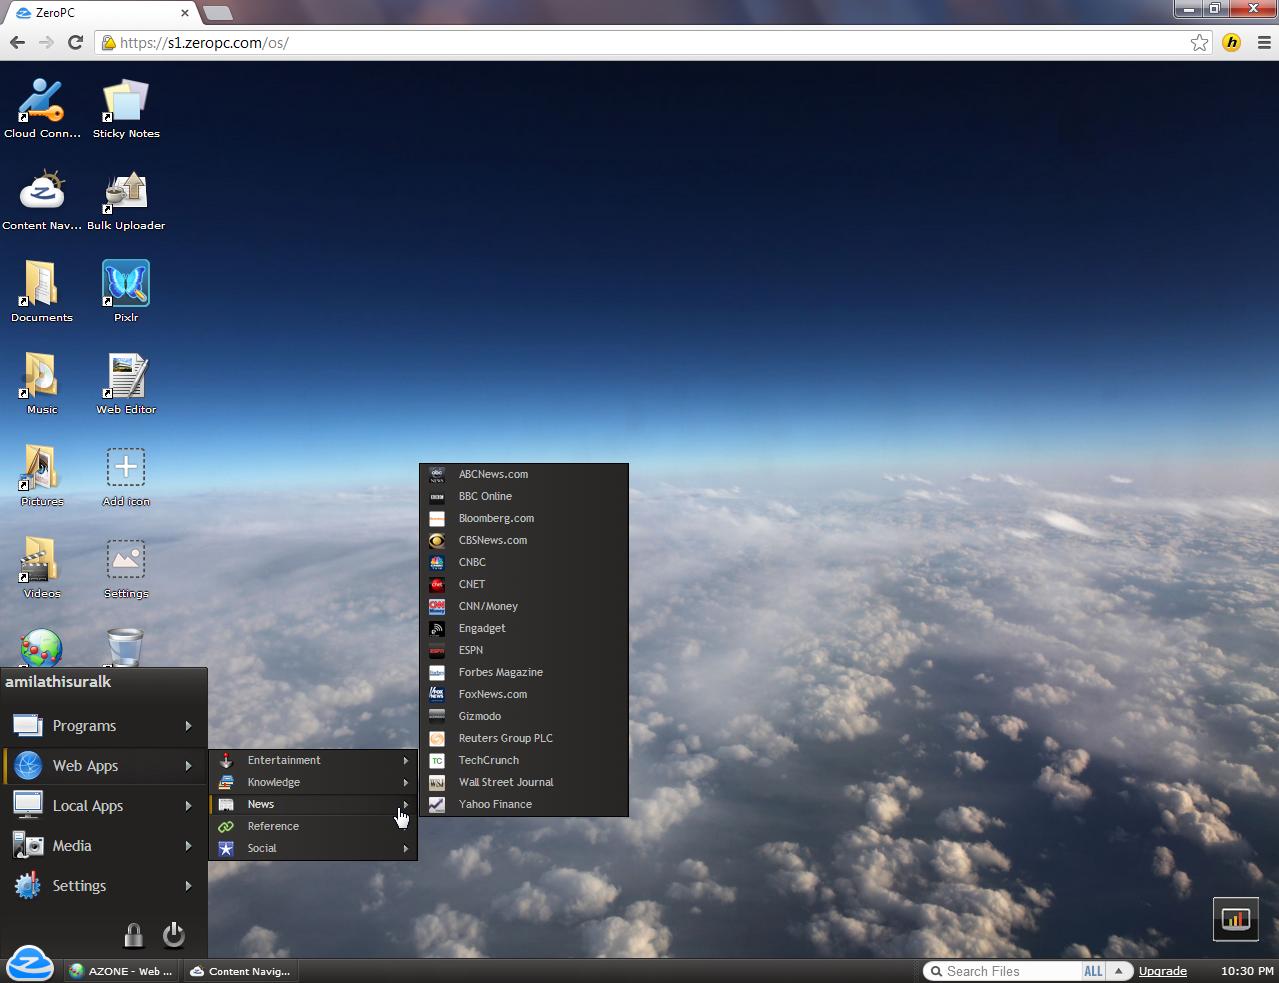The width and height of the screenshot is (1279, 983).
Task: Expand the News submenu
Action: coord(313,804)
